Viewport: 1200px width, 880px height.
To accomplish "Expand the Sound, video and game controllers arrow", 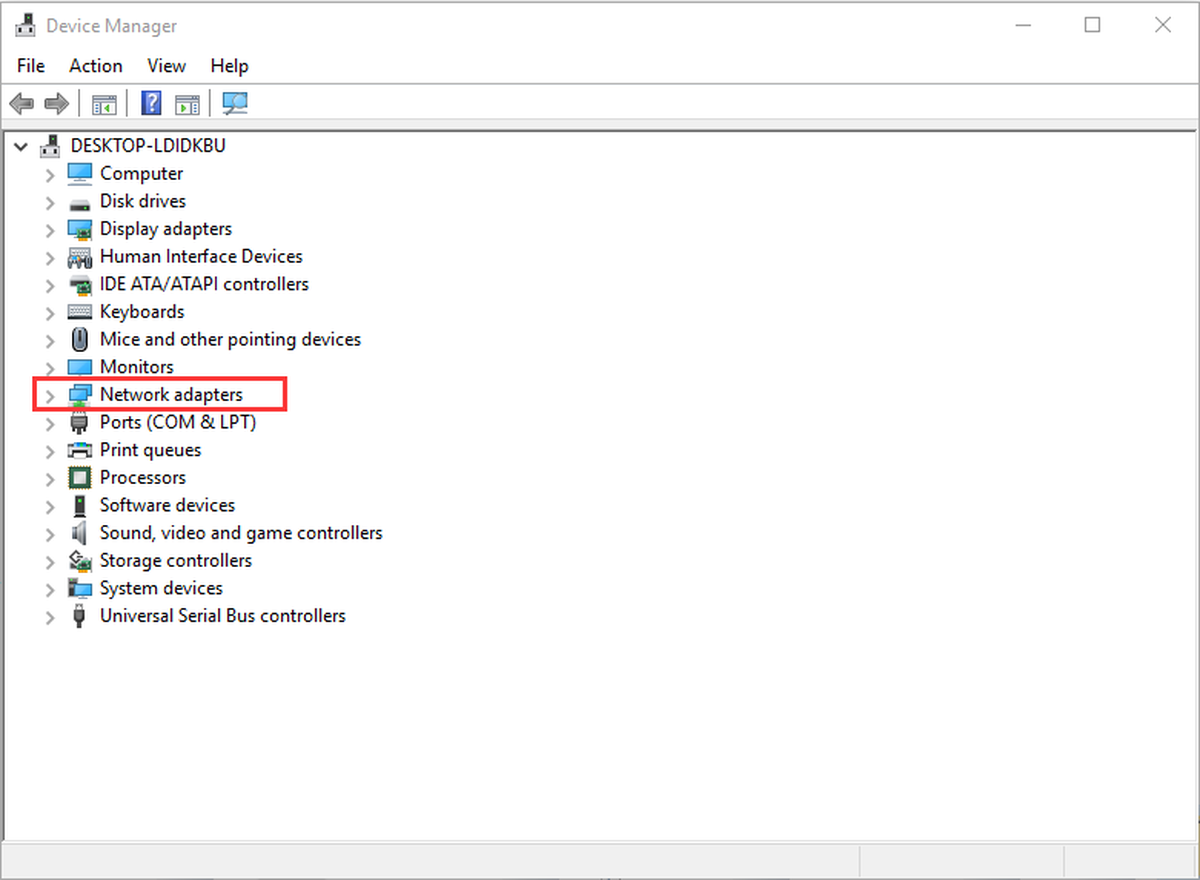I will coord(50,534).
